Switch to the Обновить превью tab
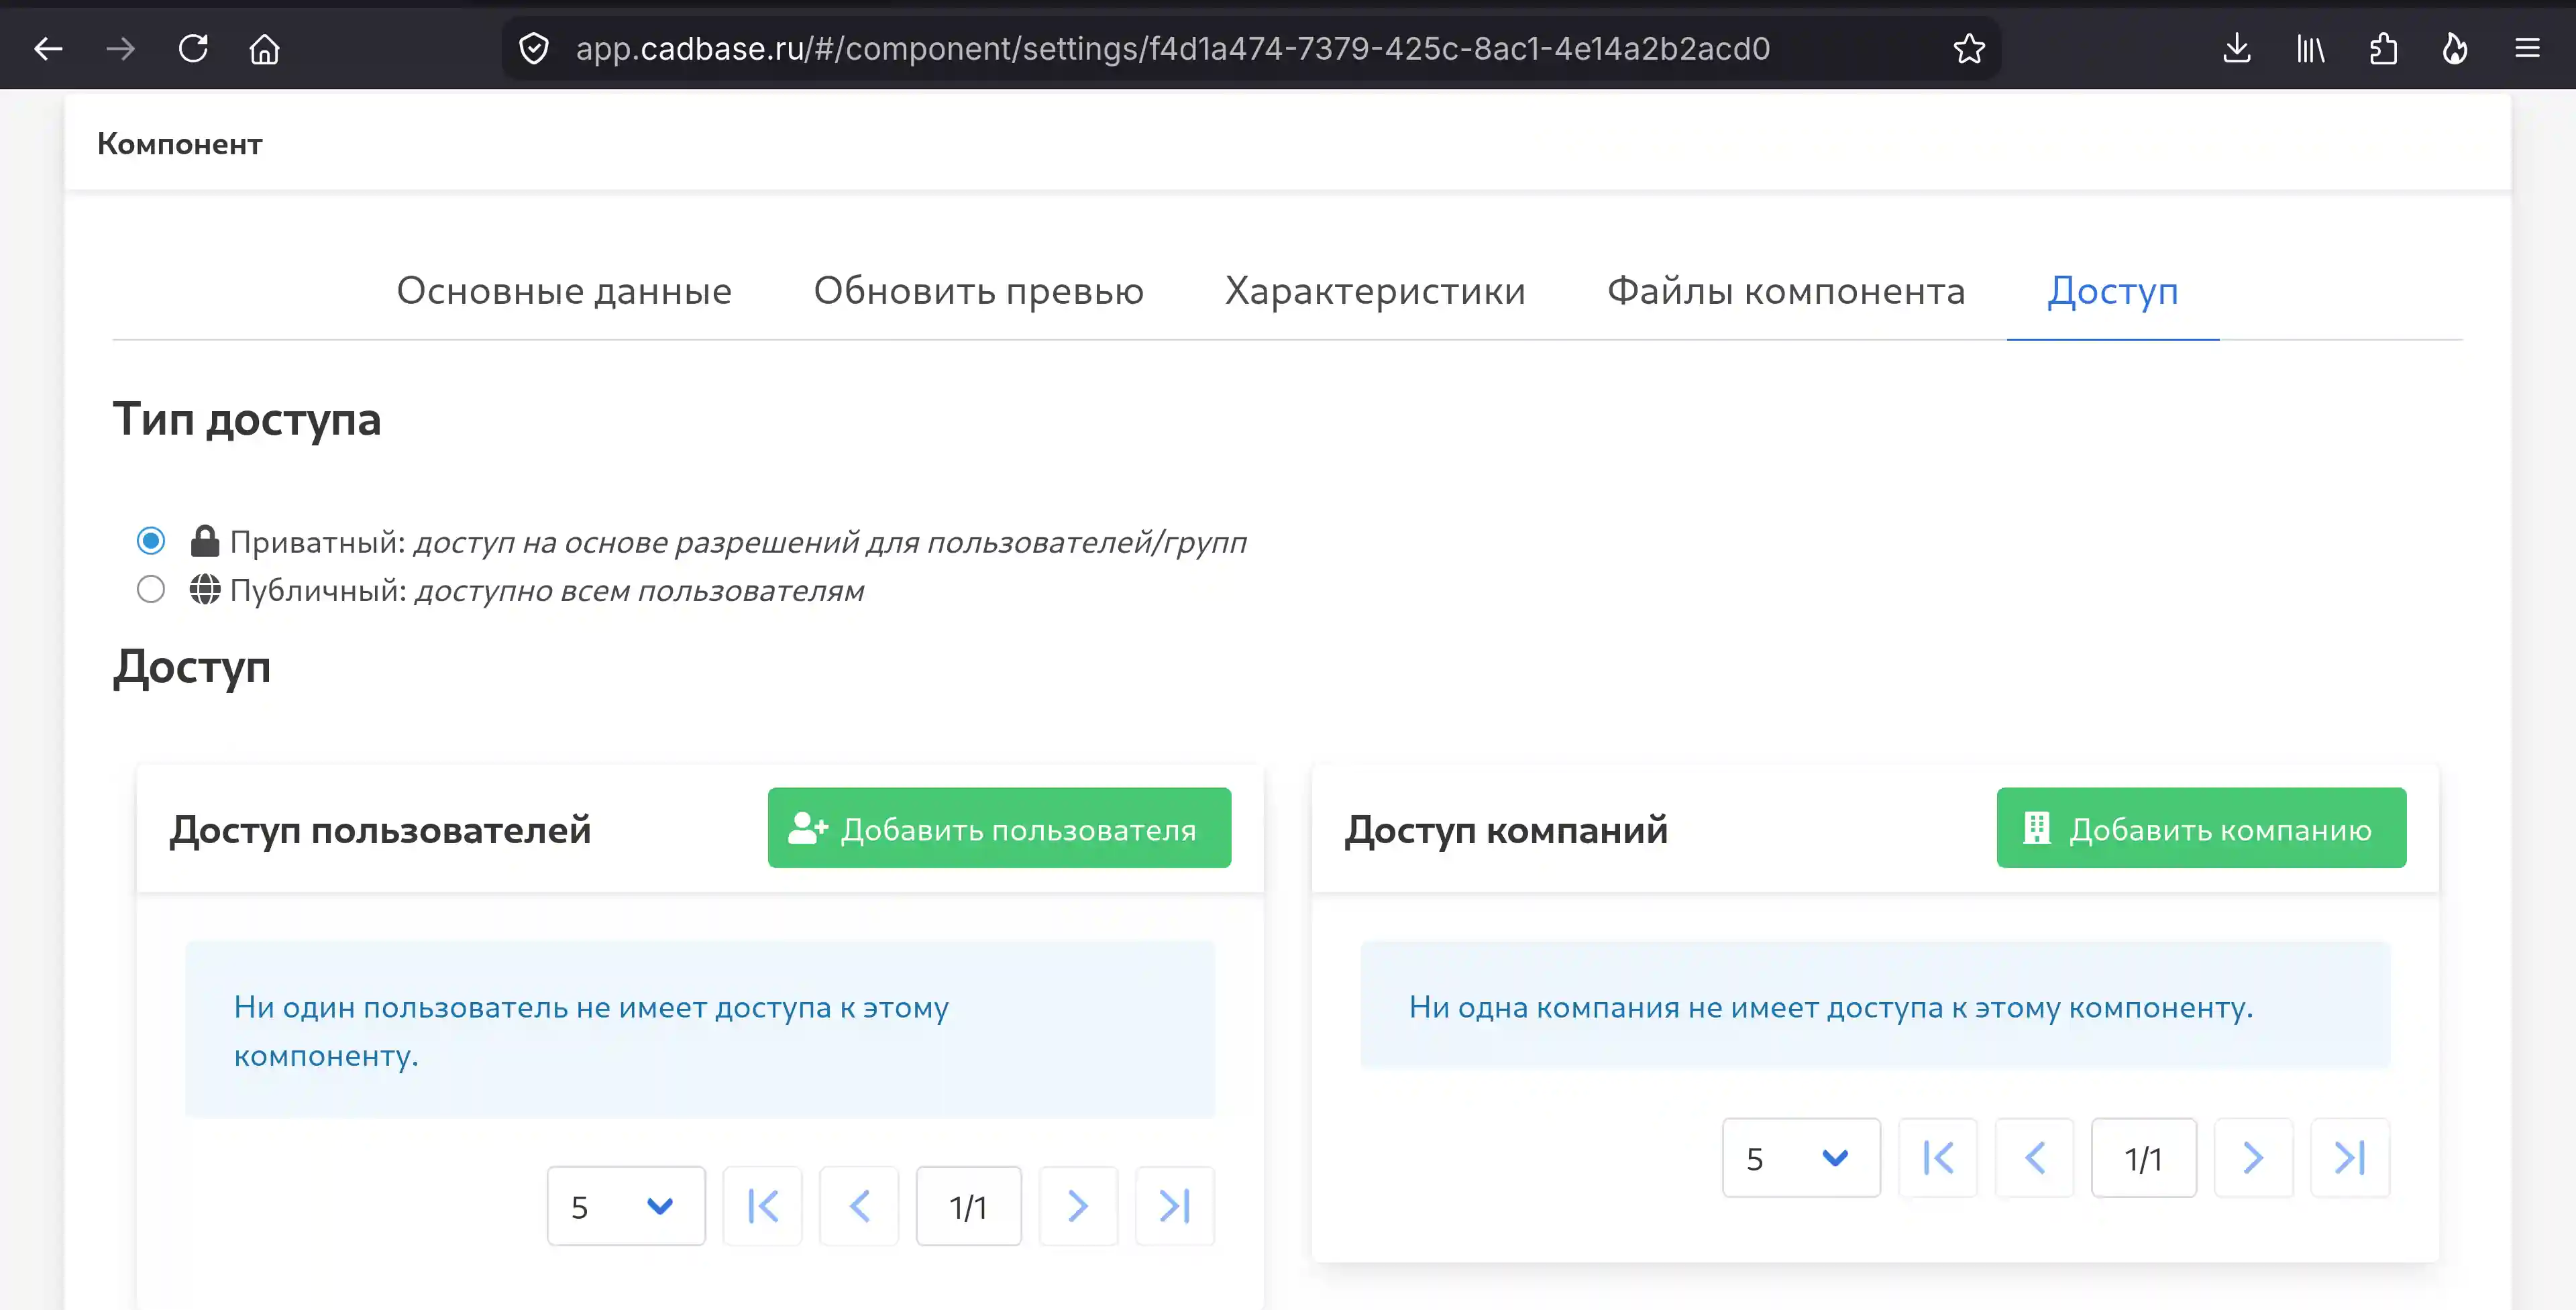Screen dimensions: 2576x1310 tap(979, 291)
